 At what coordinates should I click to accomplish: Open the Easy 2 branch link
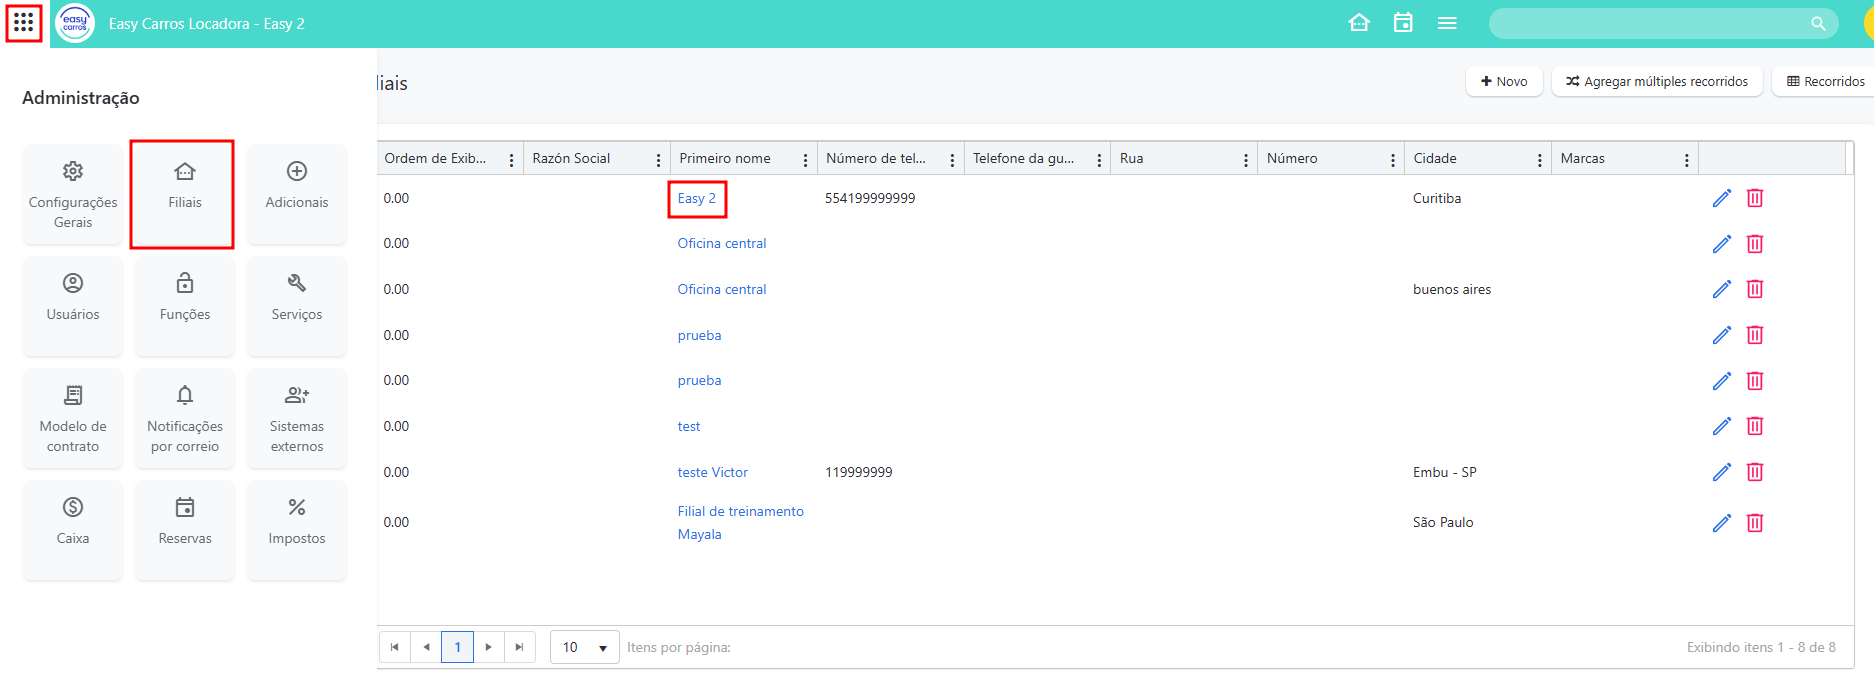coord(696,198)
